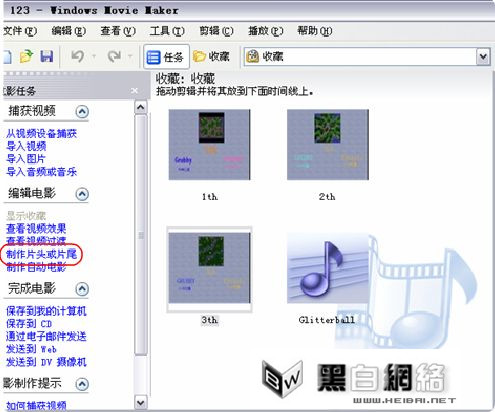Save the project with the floppy icon
The image size is (495, 412).
47,56
